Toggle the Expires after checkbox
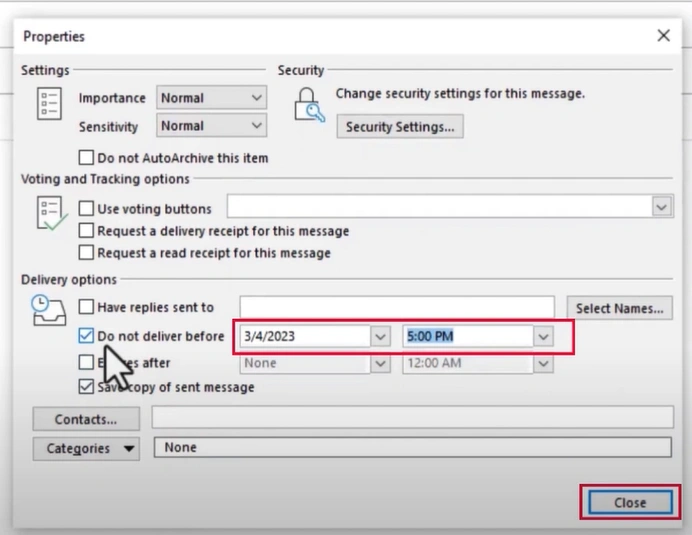This screenshot has height=535, width=692. (x=86, y=362)
